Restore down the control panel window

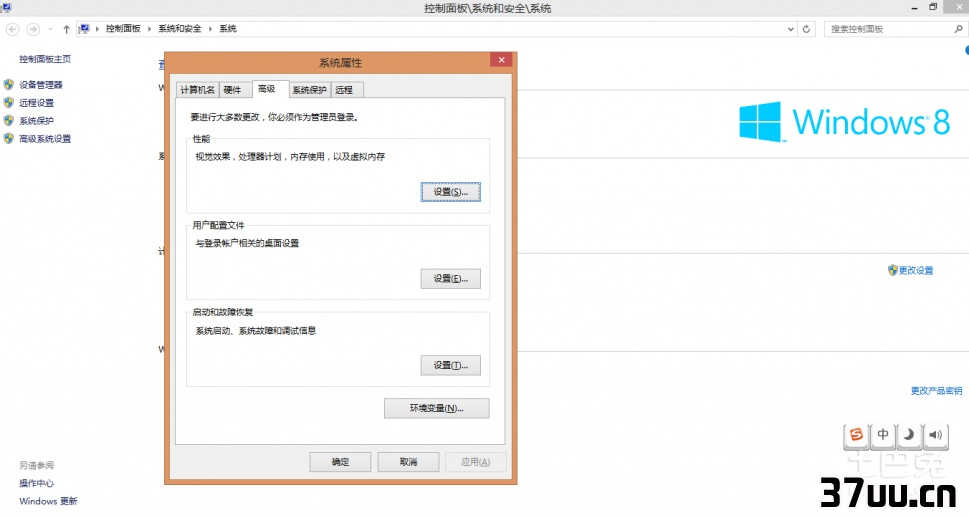pos(933,7)
